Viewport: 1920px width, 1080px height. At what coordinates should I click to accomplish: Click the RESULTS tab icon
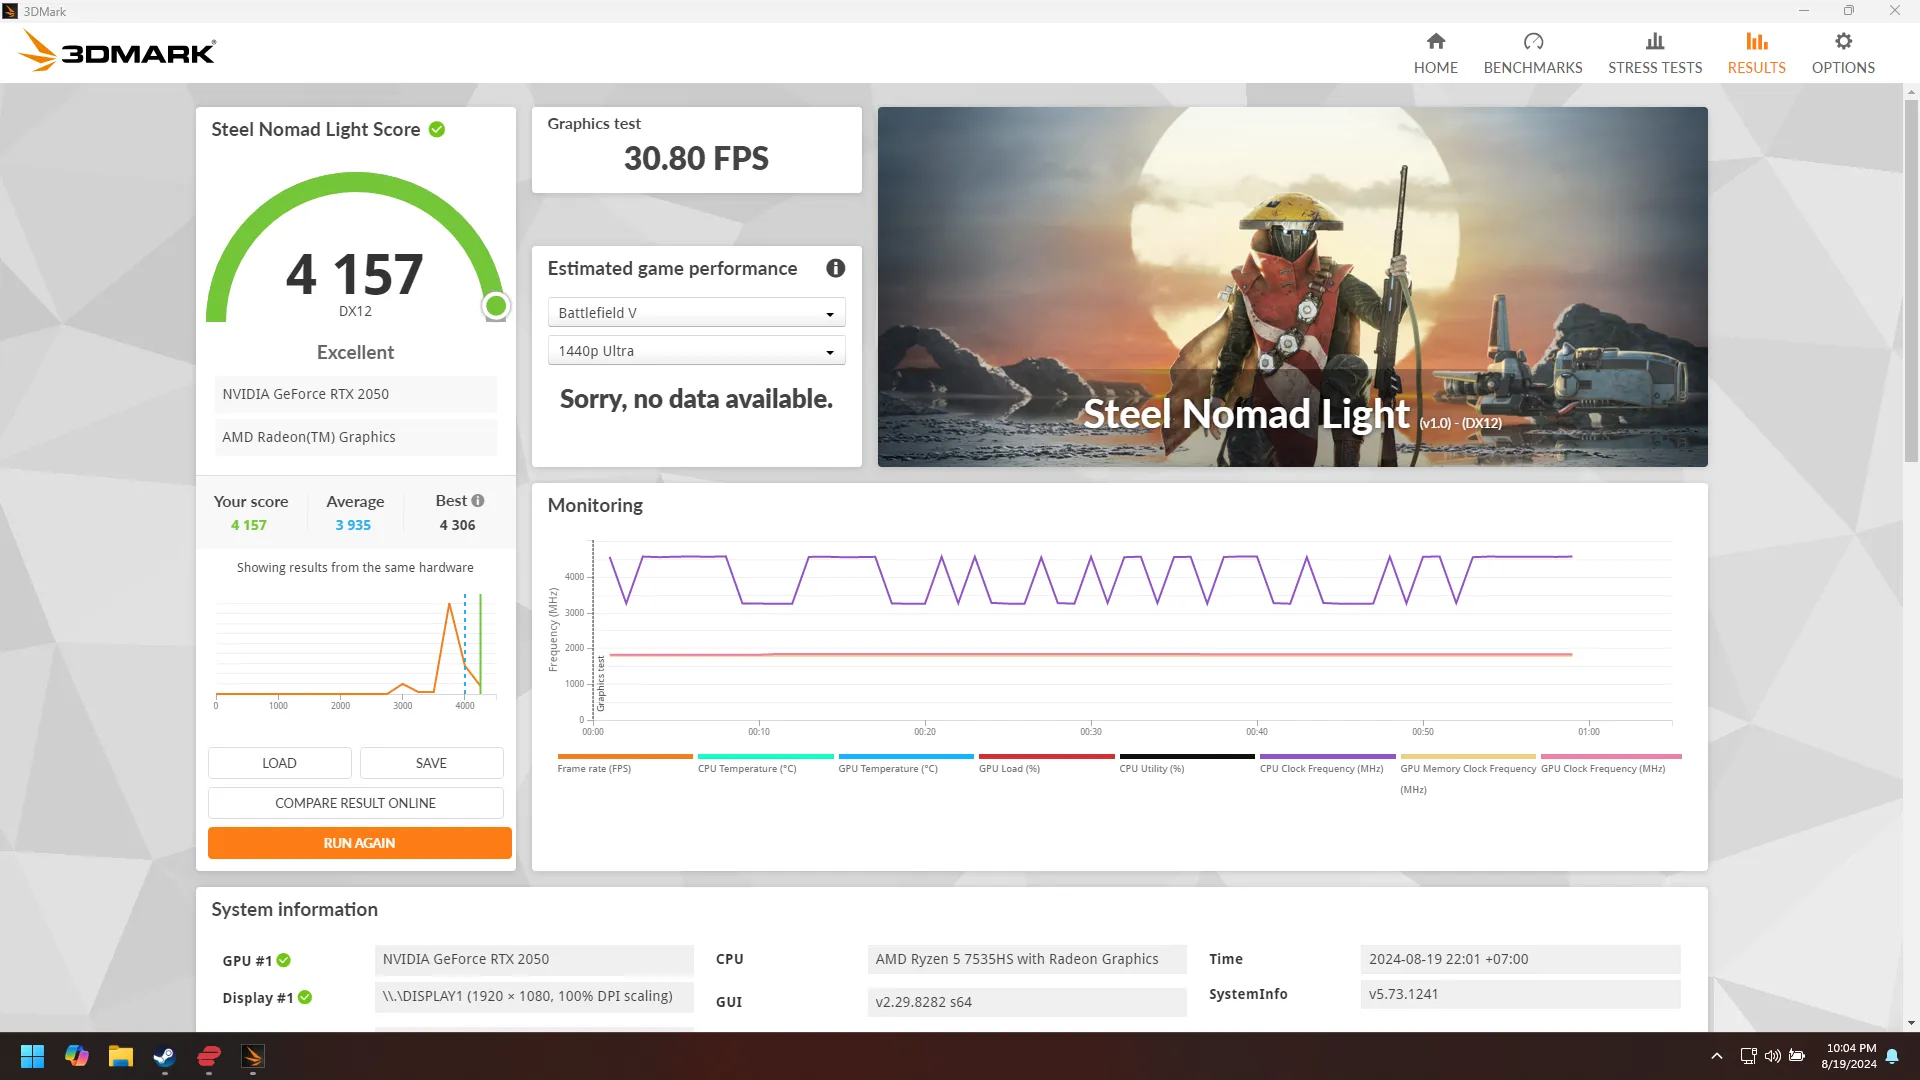tap(1755, 41)
